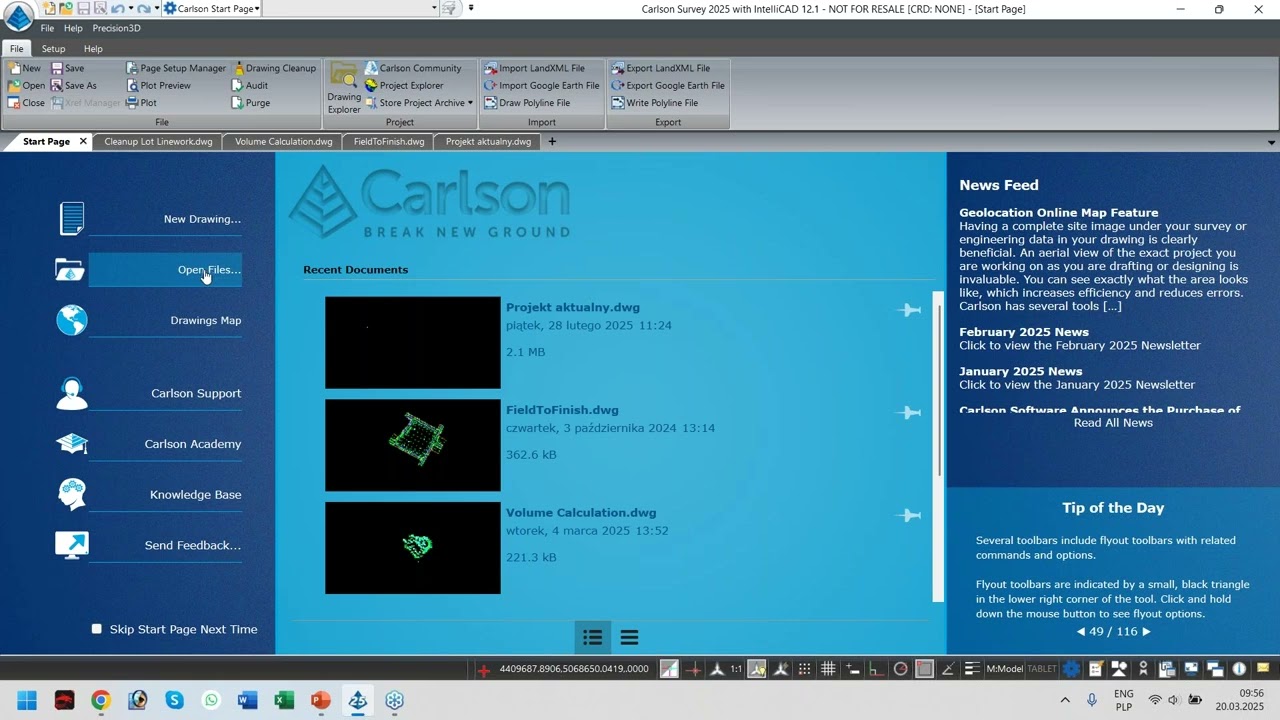Image resolution: width=1280 pixels, height=720 pixels.
Task: Click Import LandXML File
Action: 534,68
